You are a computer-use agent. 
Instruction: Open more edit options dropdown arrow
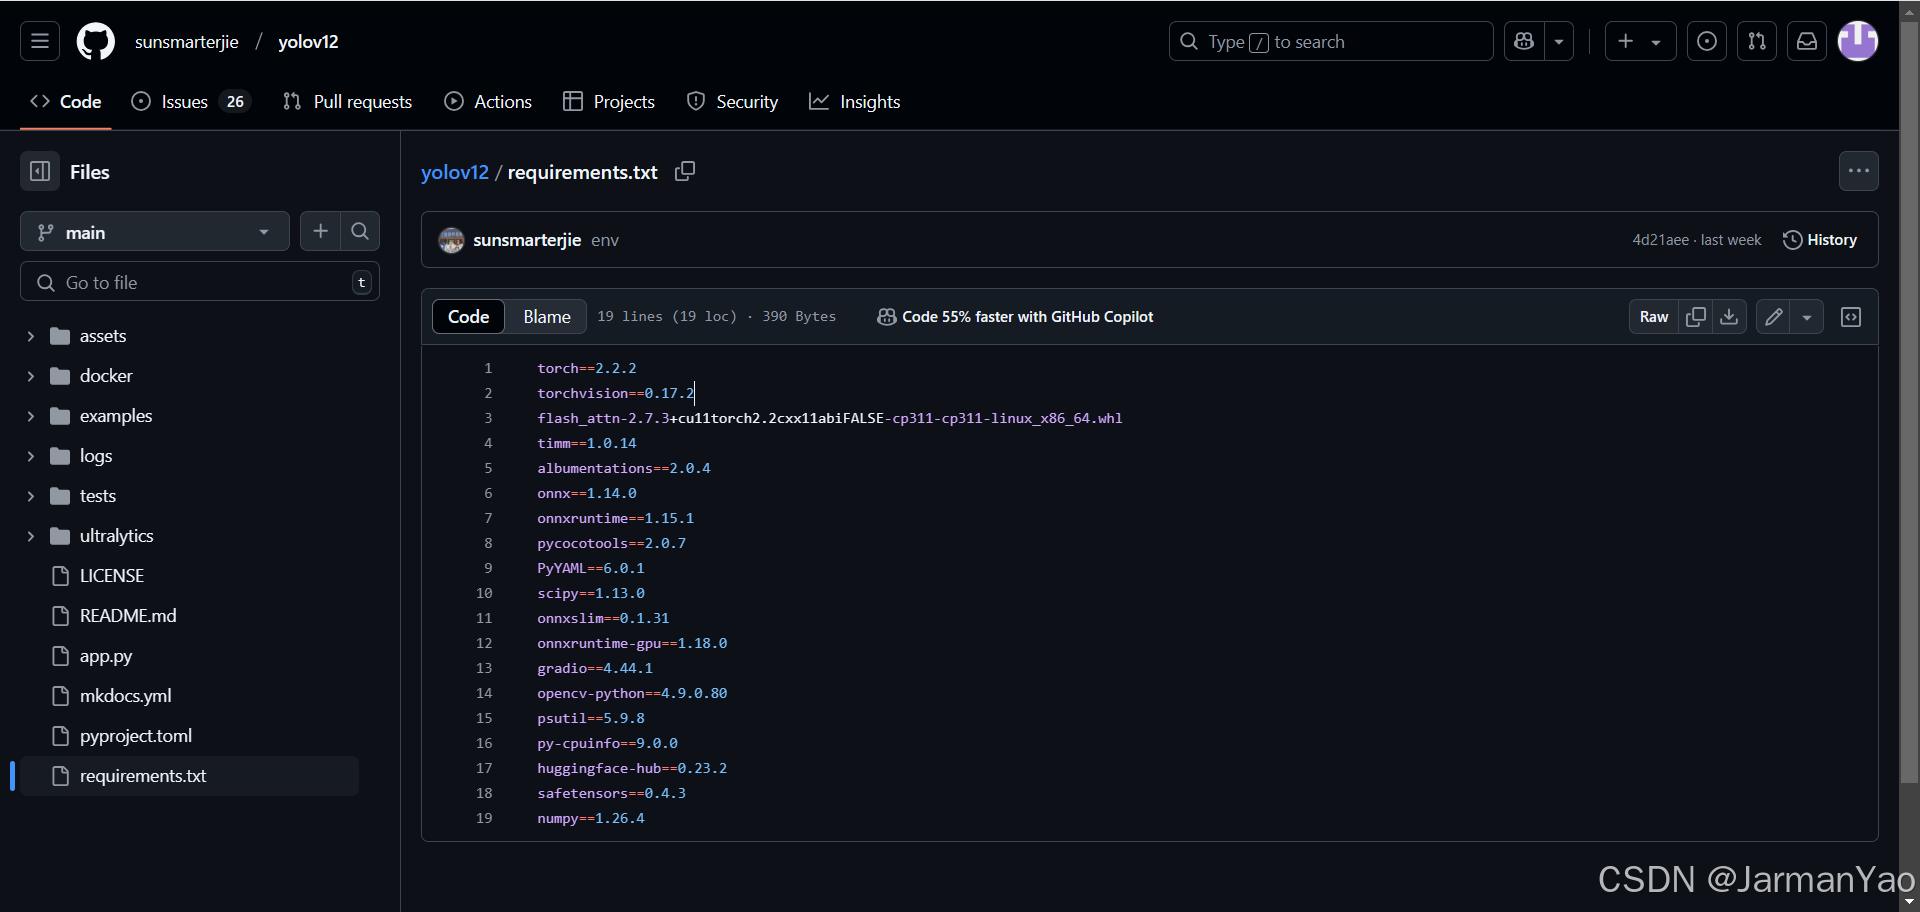tap(1807, 316)
